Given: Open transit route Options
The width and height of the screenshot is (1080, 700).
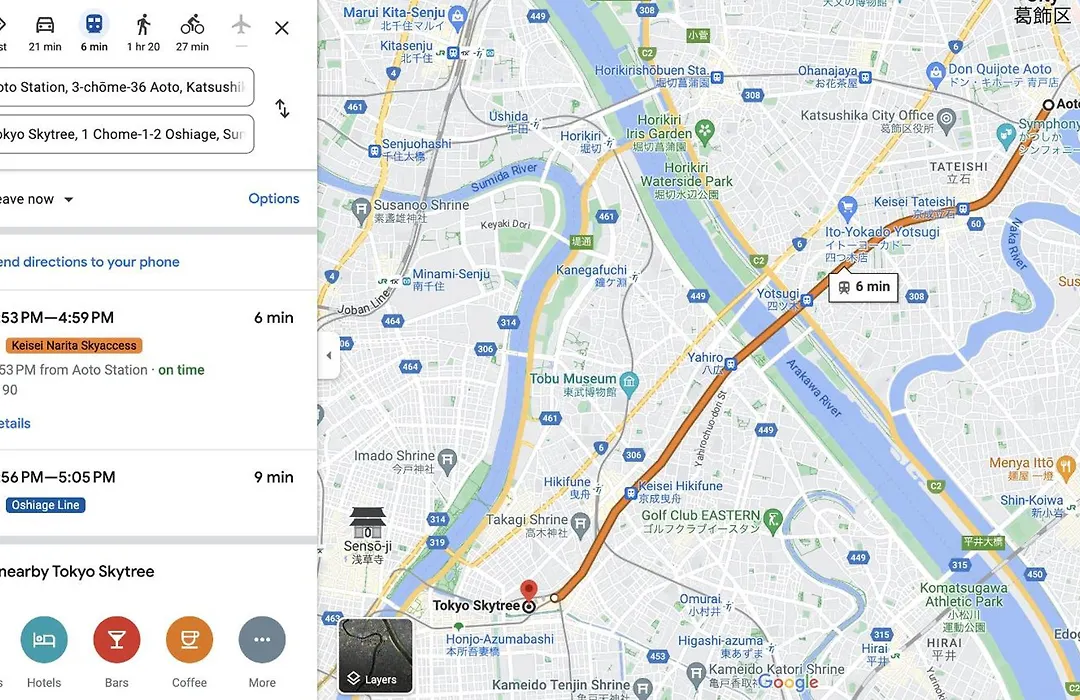Looking at the screenshot, I should pyautogui.click(x=273, y=198).
